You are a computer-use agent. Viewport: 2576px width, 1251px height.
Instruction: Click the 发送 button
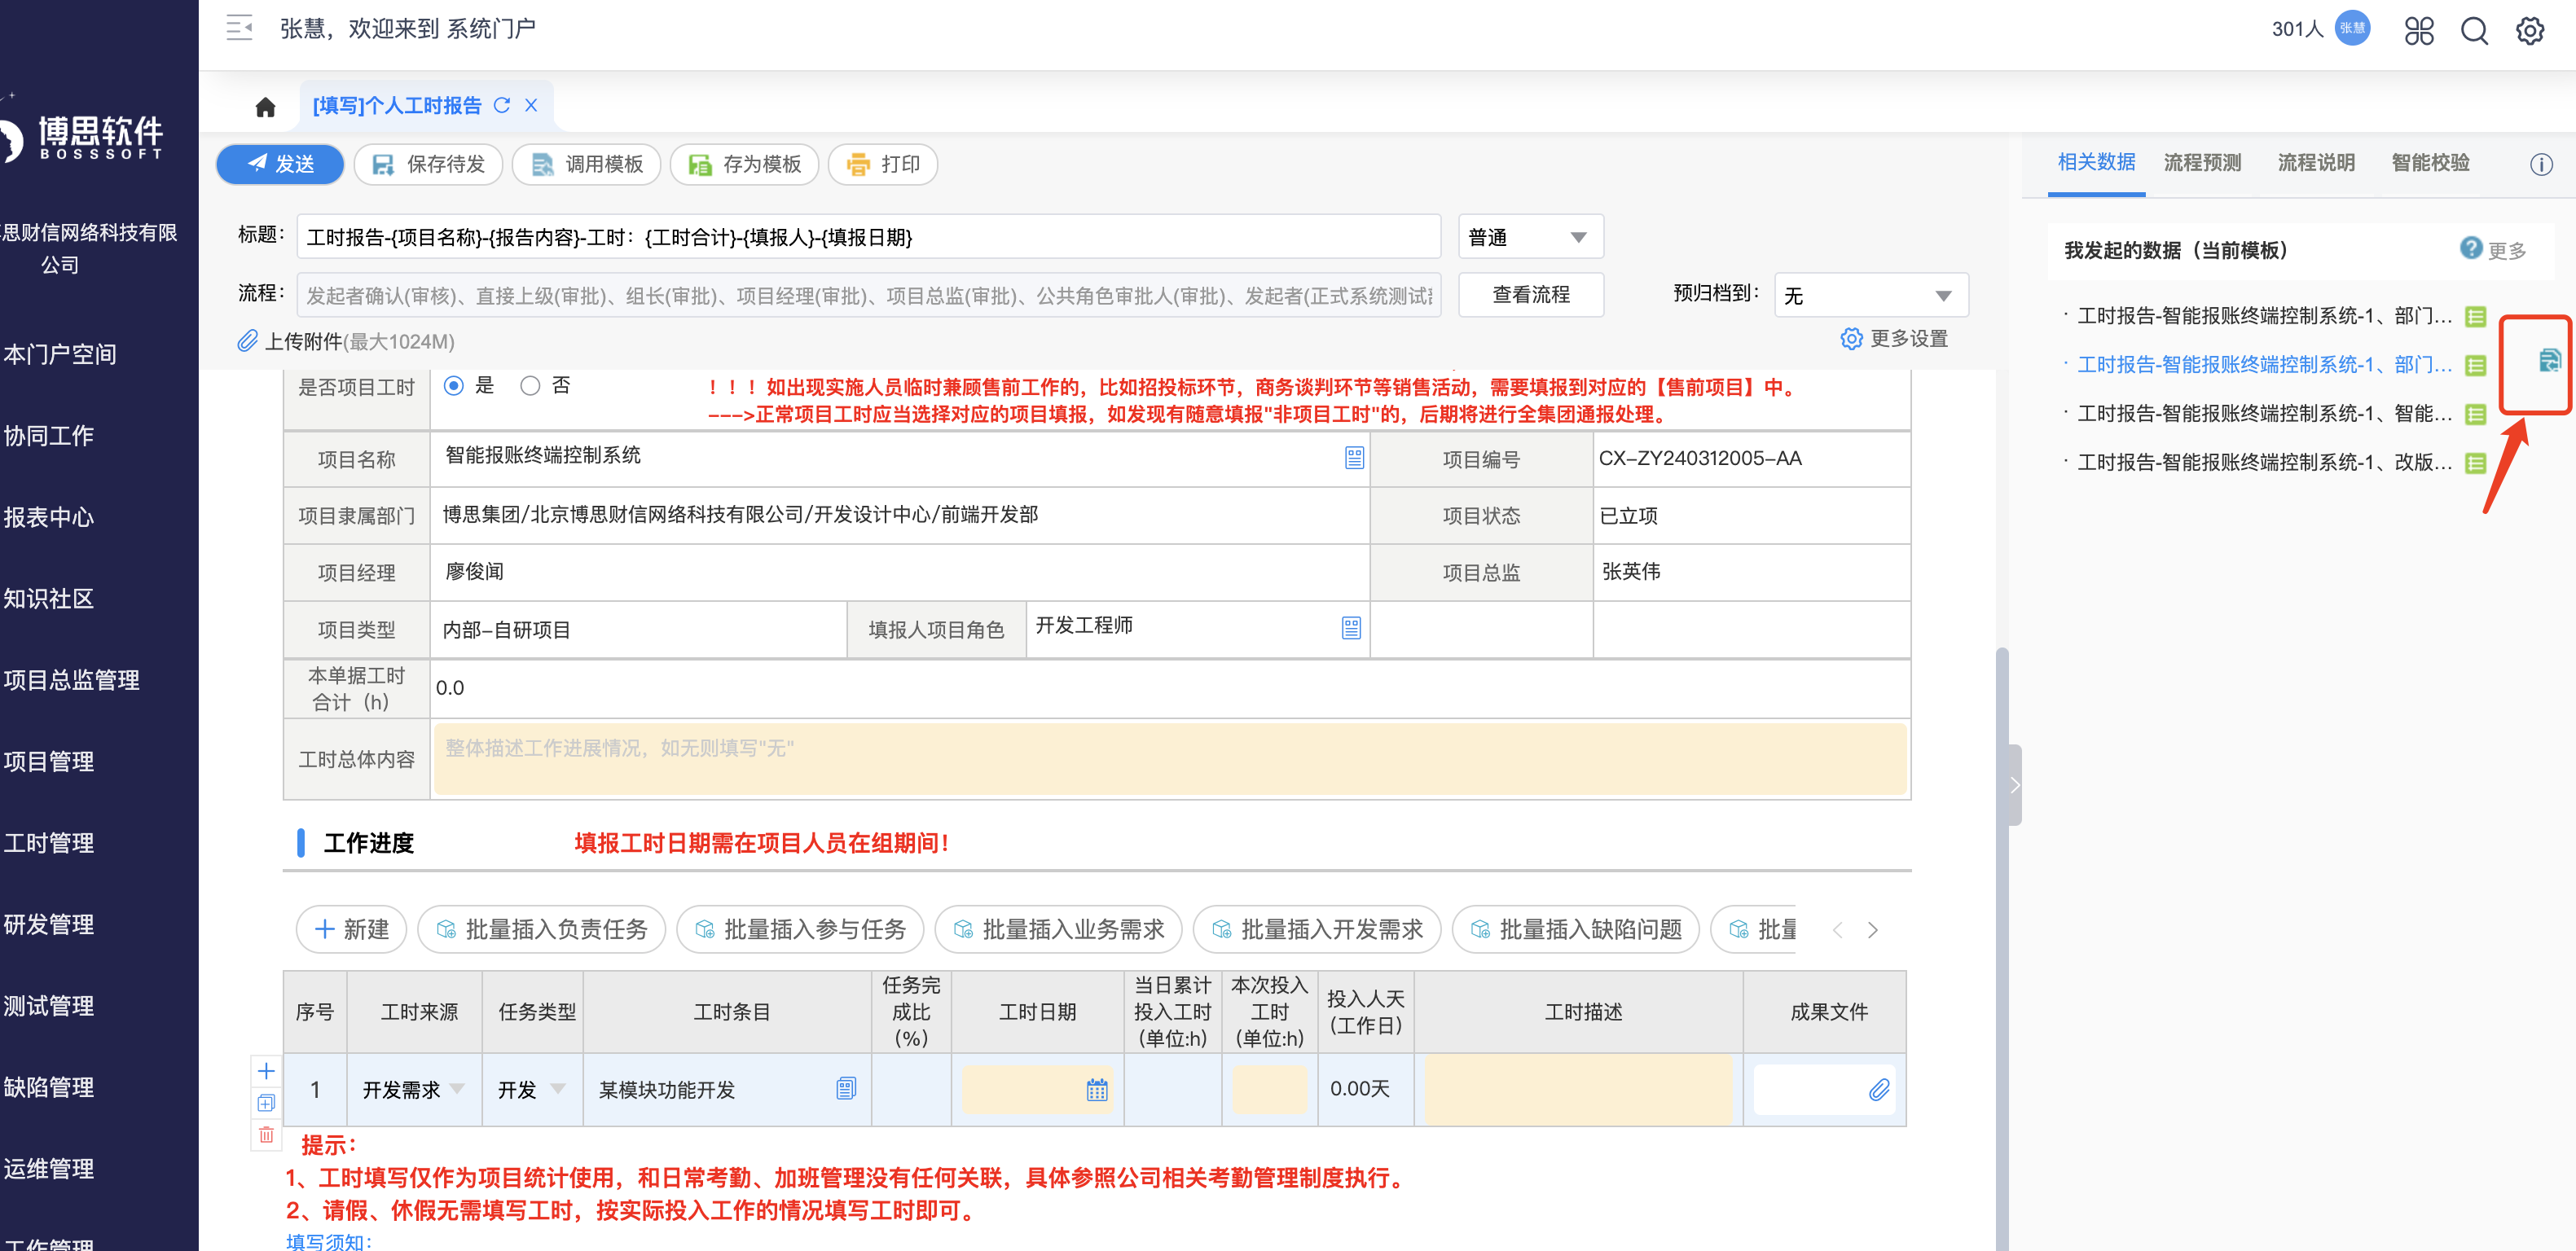tap(280, 164)
